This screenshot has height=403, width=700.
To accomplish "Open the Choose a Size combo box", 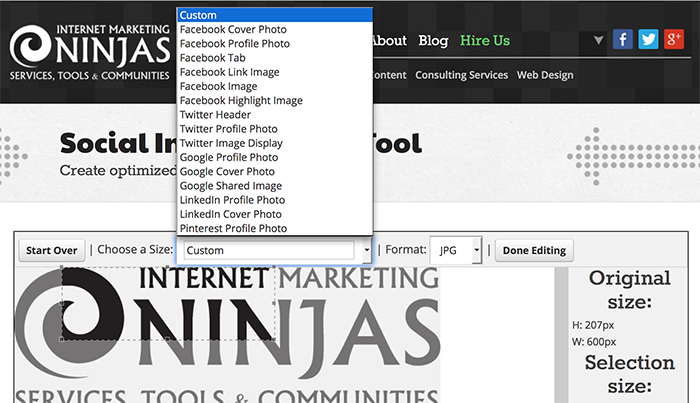I will coord(275,250).
